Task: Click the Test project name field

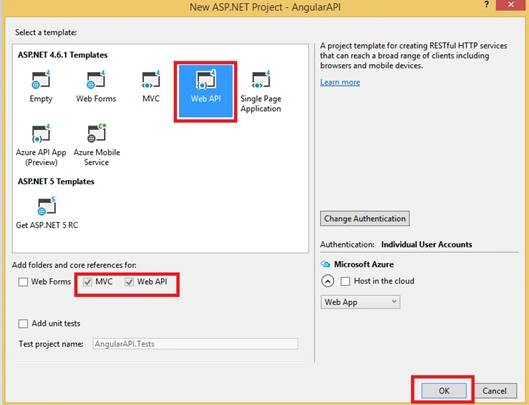Action: point(195,344)
